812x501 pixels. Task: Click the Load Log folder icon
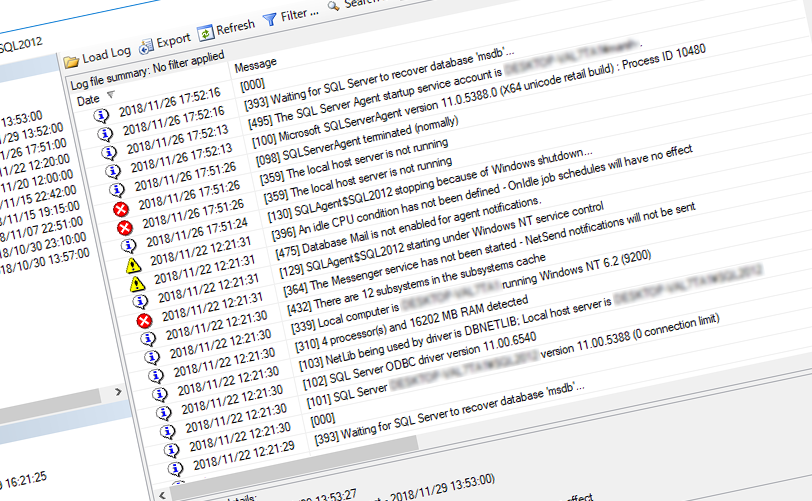[x=71, y=62]
